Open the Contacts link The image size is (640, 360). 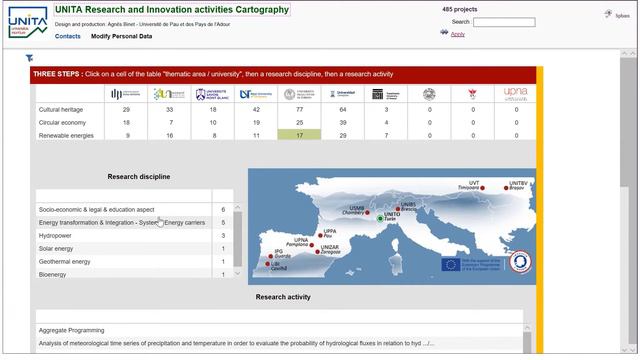(x=68, y=36)
